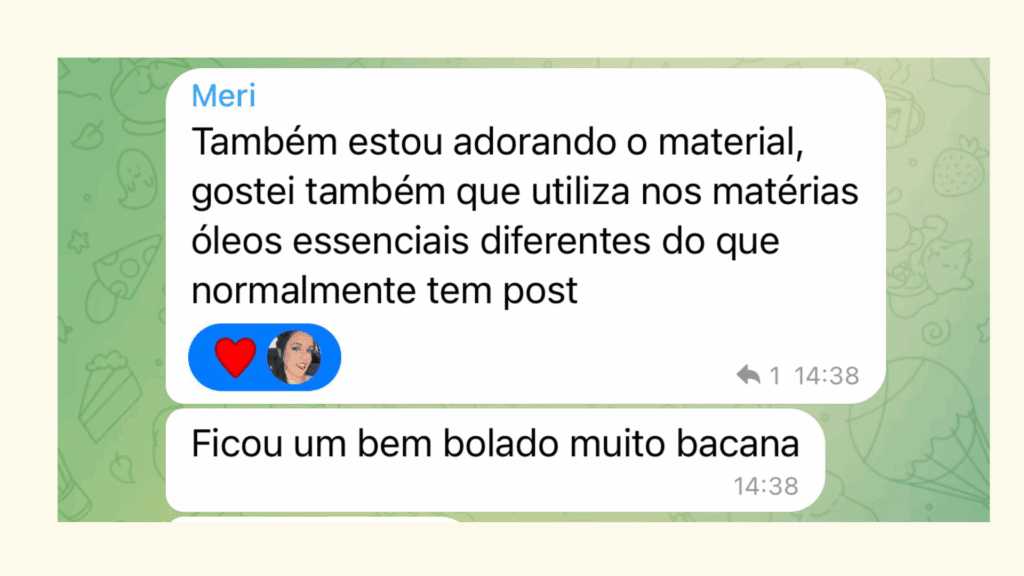Click timestamp on the 'muito bacana' message
Screen dimensions: 1024x576
[x=765, y=487]
